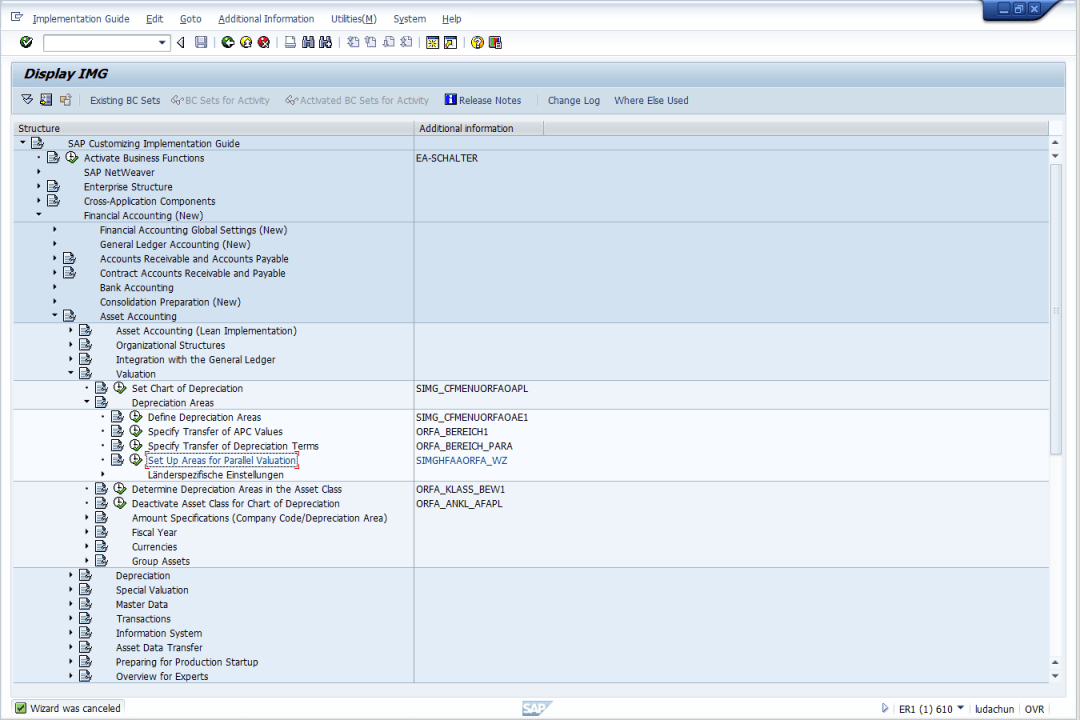Click the Existing BC Sets button
Screen dimensions: 1080x720
[x=124, y=100]
